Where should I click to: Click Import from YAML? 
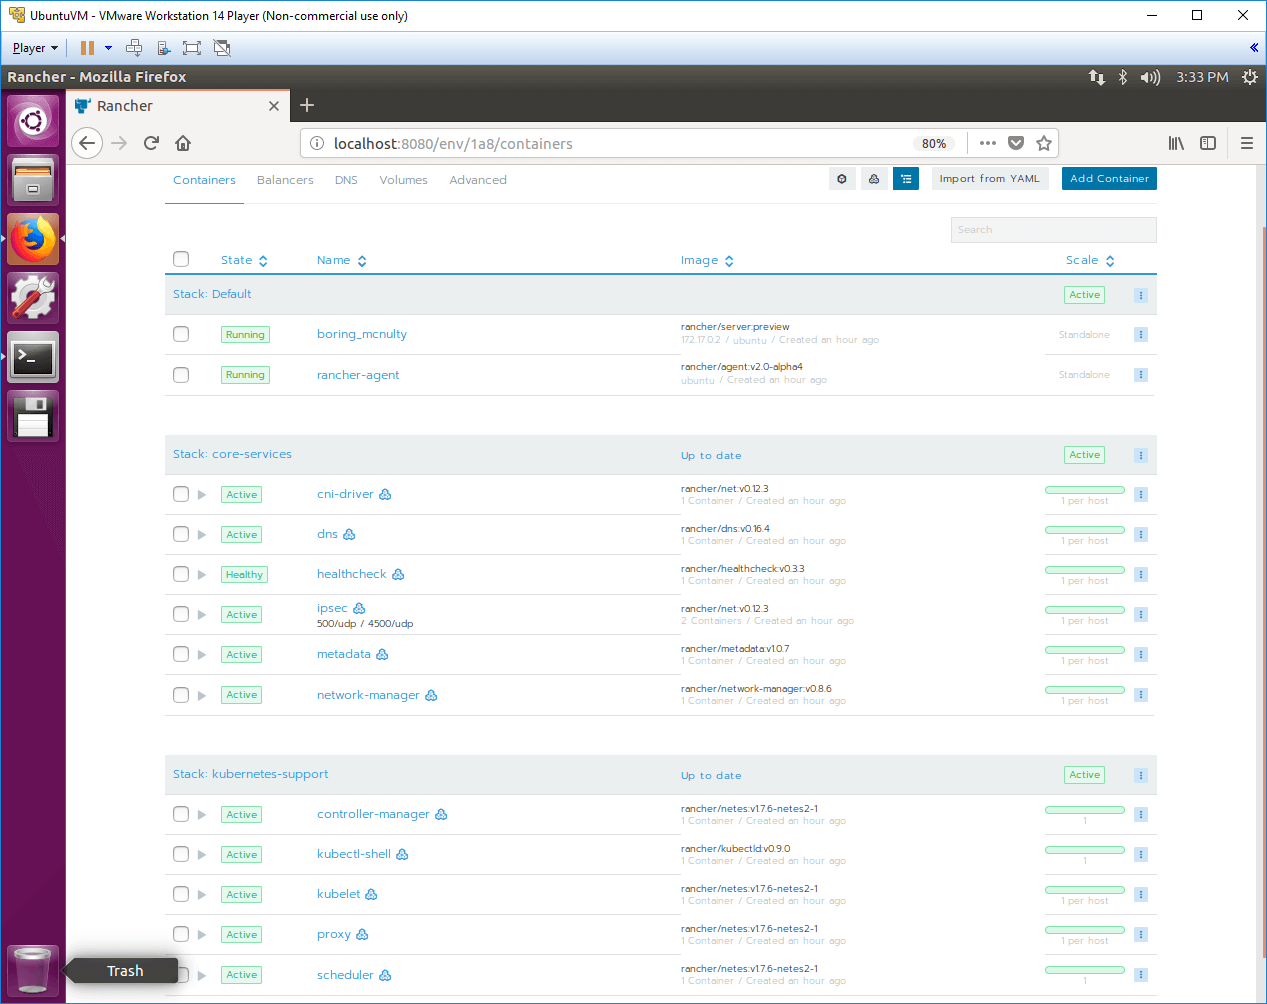click(x=989, y=178)
